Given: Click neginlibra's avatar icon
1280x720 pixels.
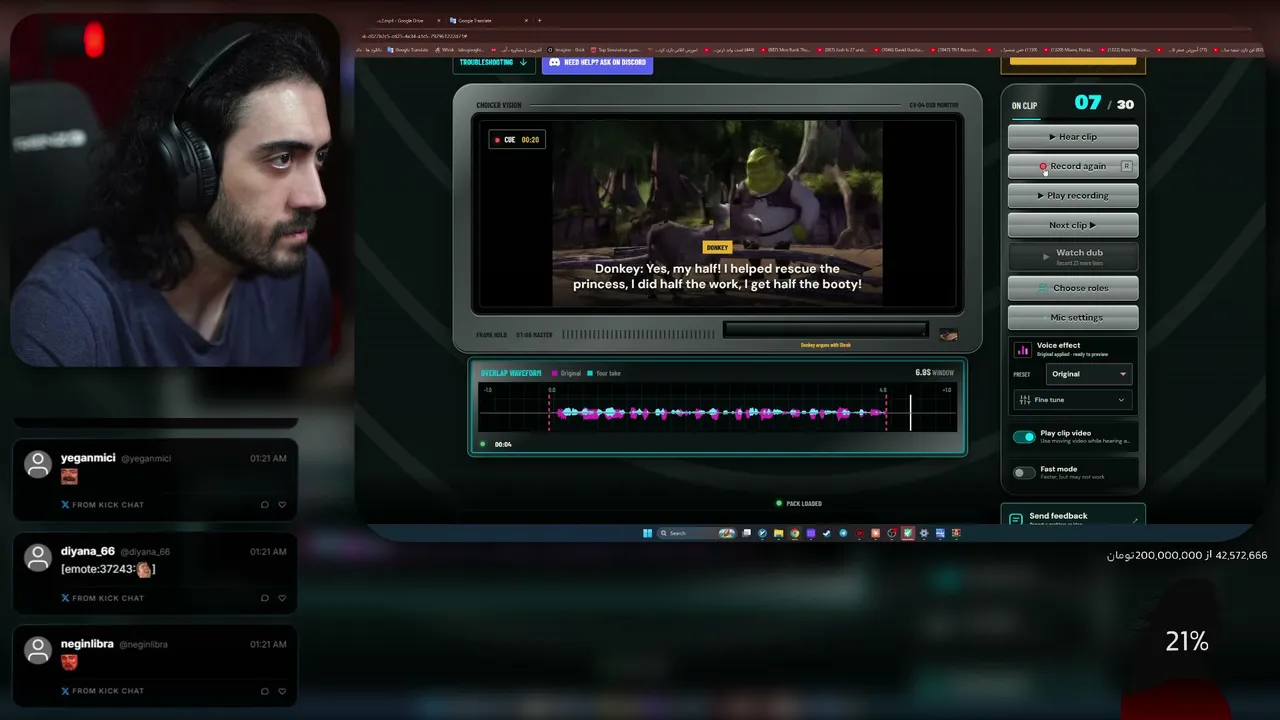Looking at the screenshot, I should pyautogui.click(x=38, y=651).
